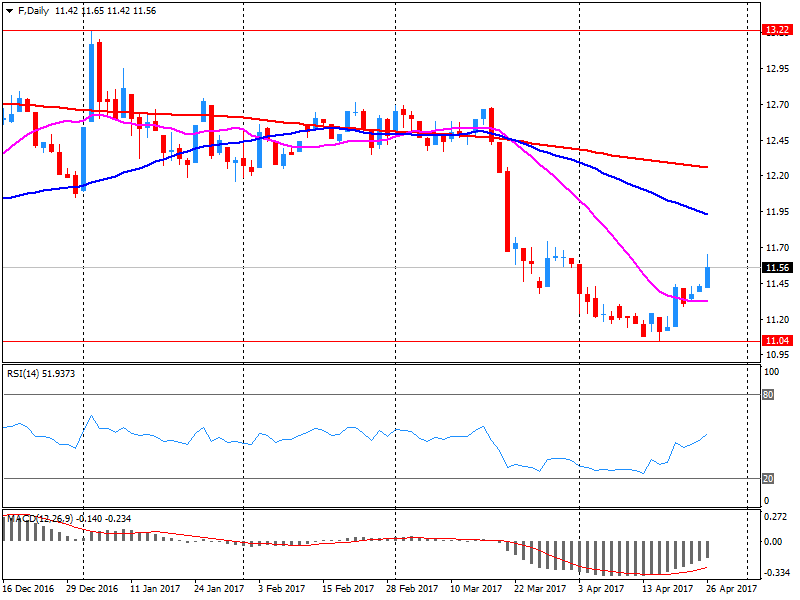Select the 13 Apr 2017 date label
Image resolution: width=800 pixels, height=600 pixels.
667,588
